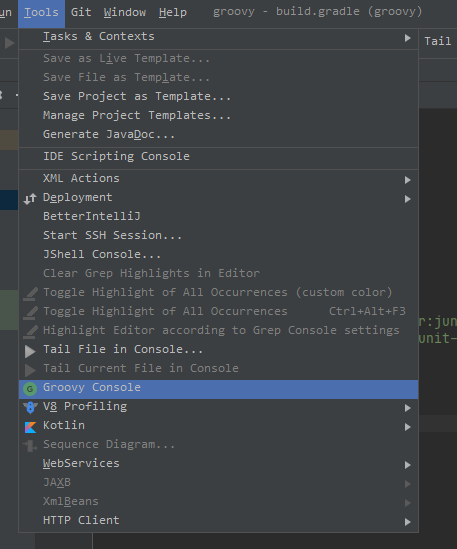Click highlighter icon for Grep Console settings
457x549 pixels.
click(x=30, y=332)
